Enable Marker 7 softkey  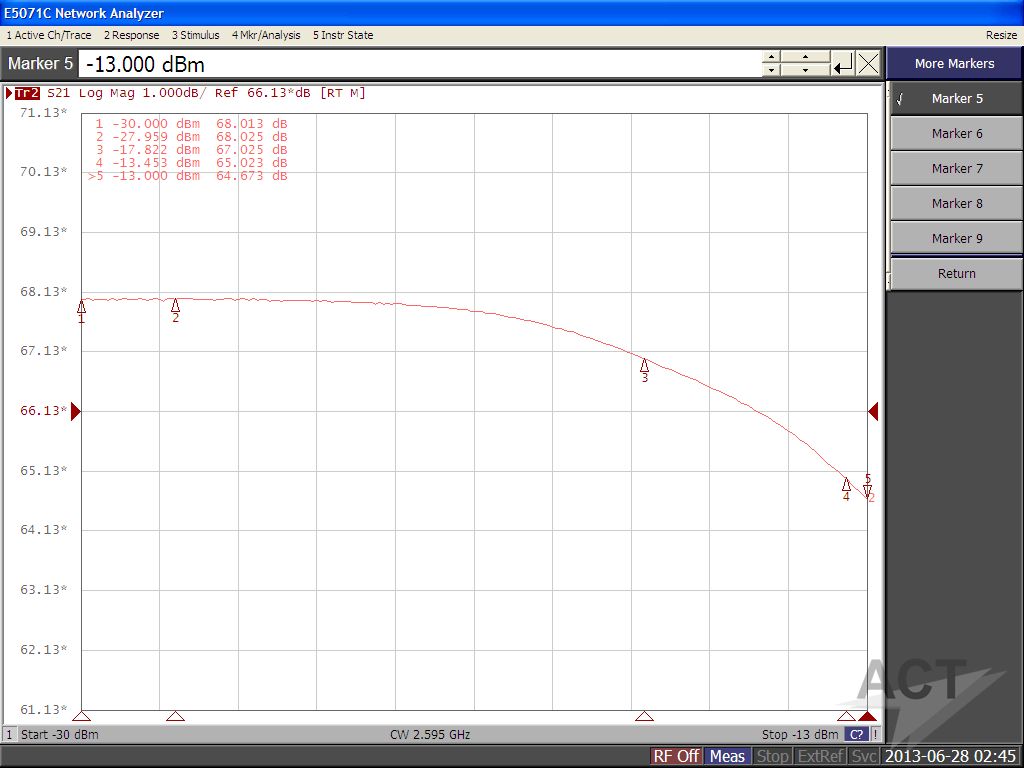click(956, 168)
